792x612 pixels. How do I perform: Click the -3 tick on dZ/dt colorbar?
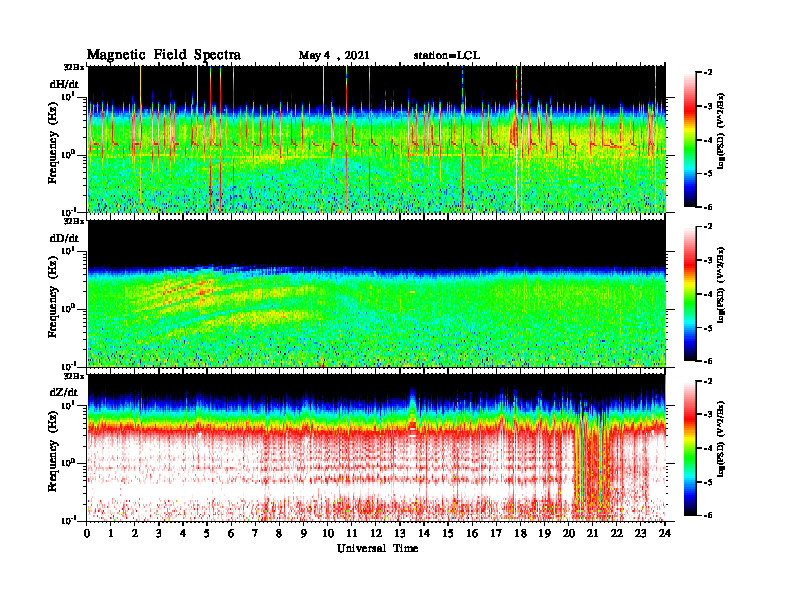(x=709, y=415)
